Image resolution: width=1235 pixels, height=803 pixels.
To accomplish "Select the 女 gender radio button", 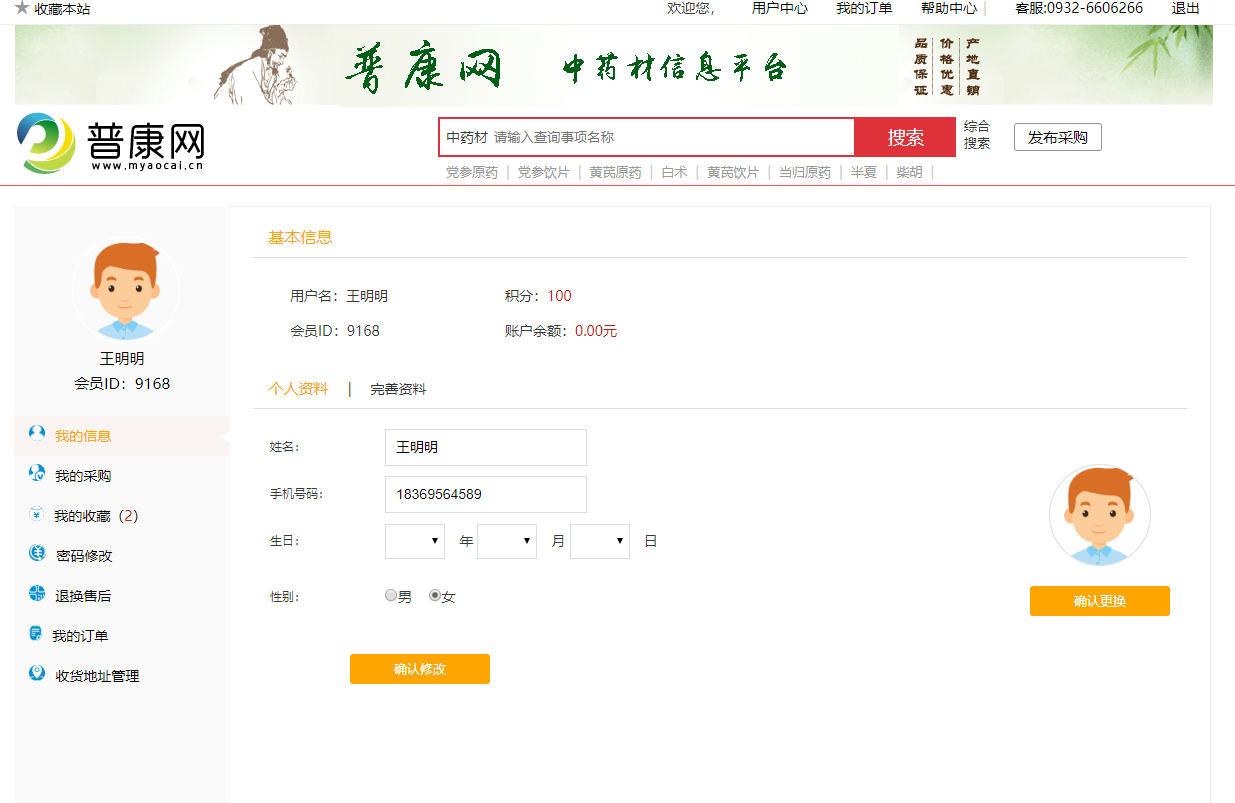I will point(435,595).
